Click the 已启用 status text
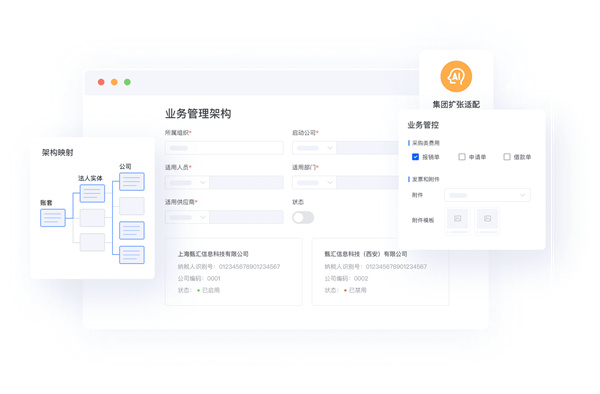 pos(211,290)
